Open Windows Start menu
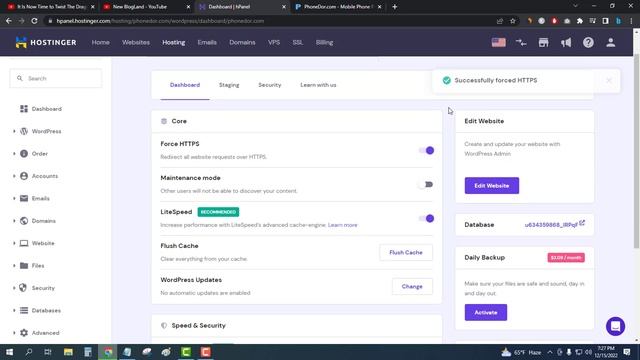This screenshot has width=640, height=360. pos(9,352)
